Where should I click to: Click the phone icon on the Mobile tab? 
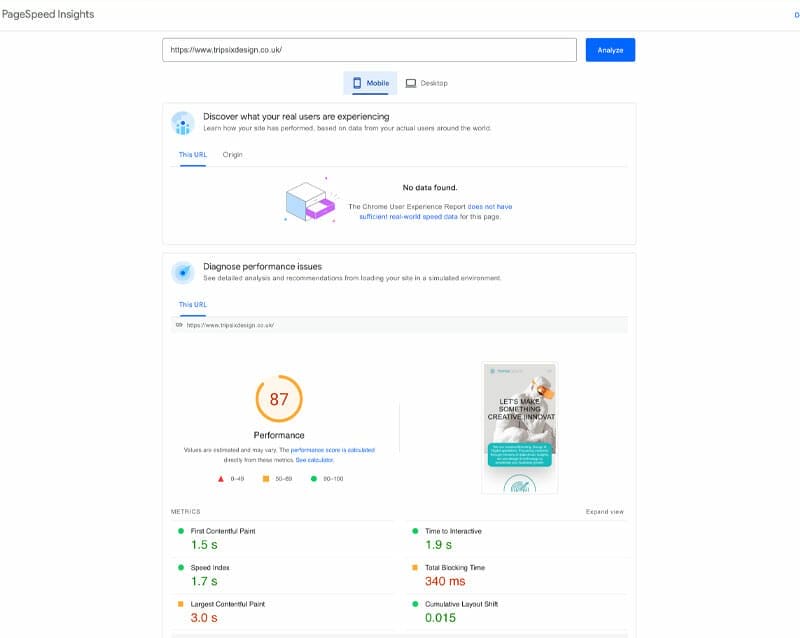point(355,83)
